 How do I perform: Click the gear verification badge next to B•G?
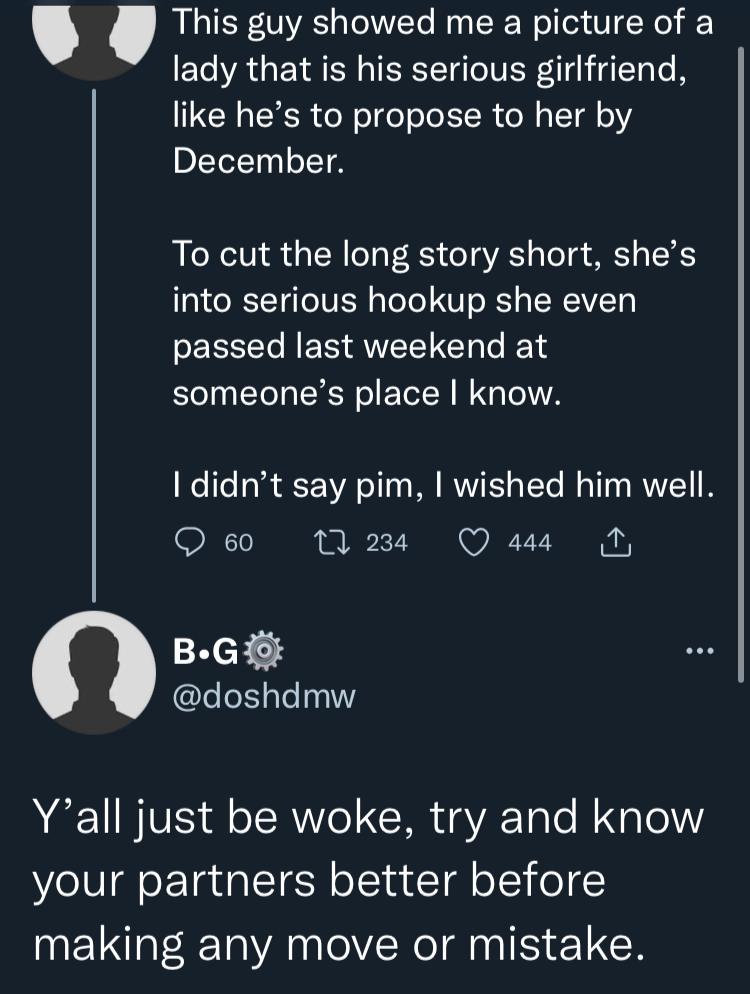coord(262,650)
